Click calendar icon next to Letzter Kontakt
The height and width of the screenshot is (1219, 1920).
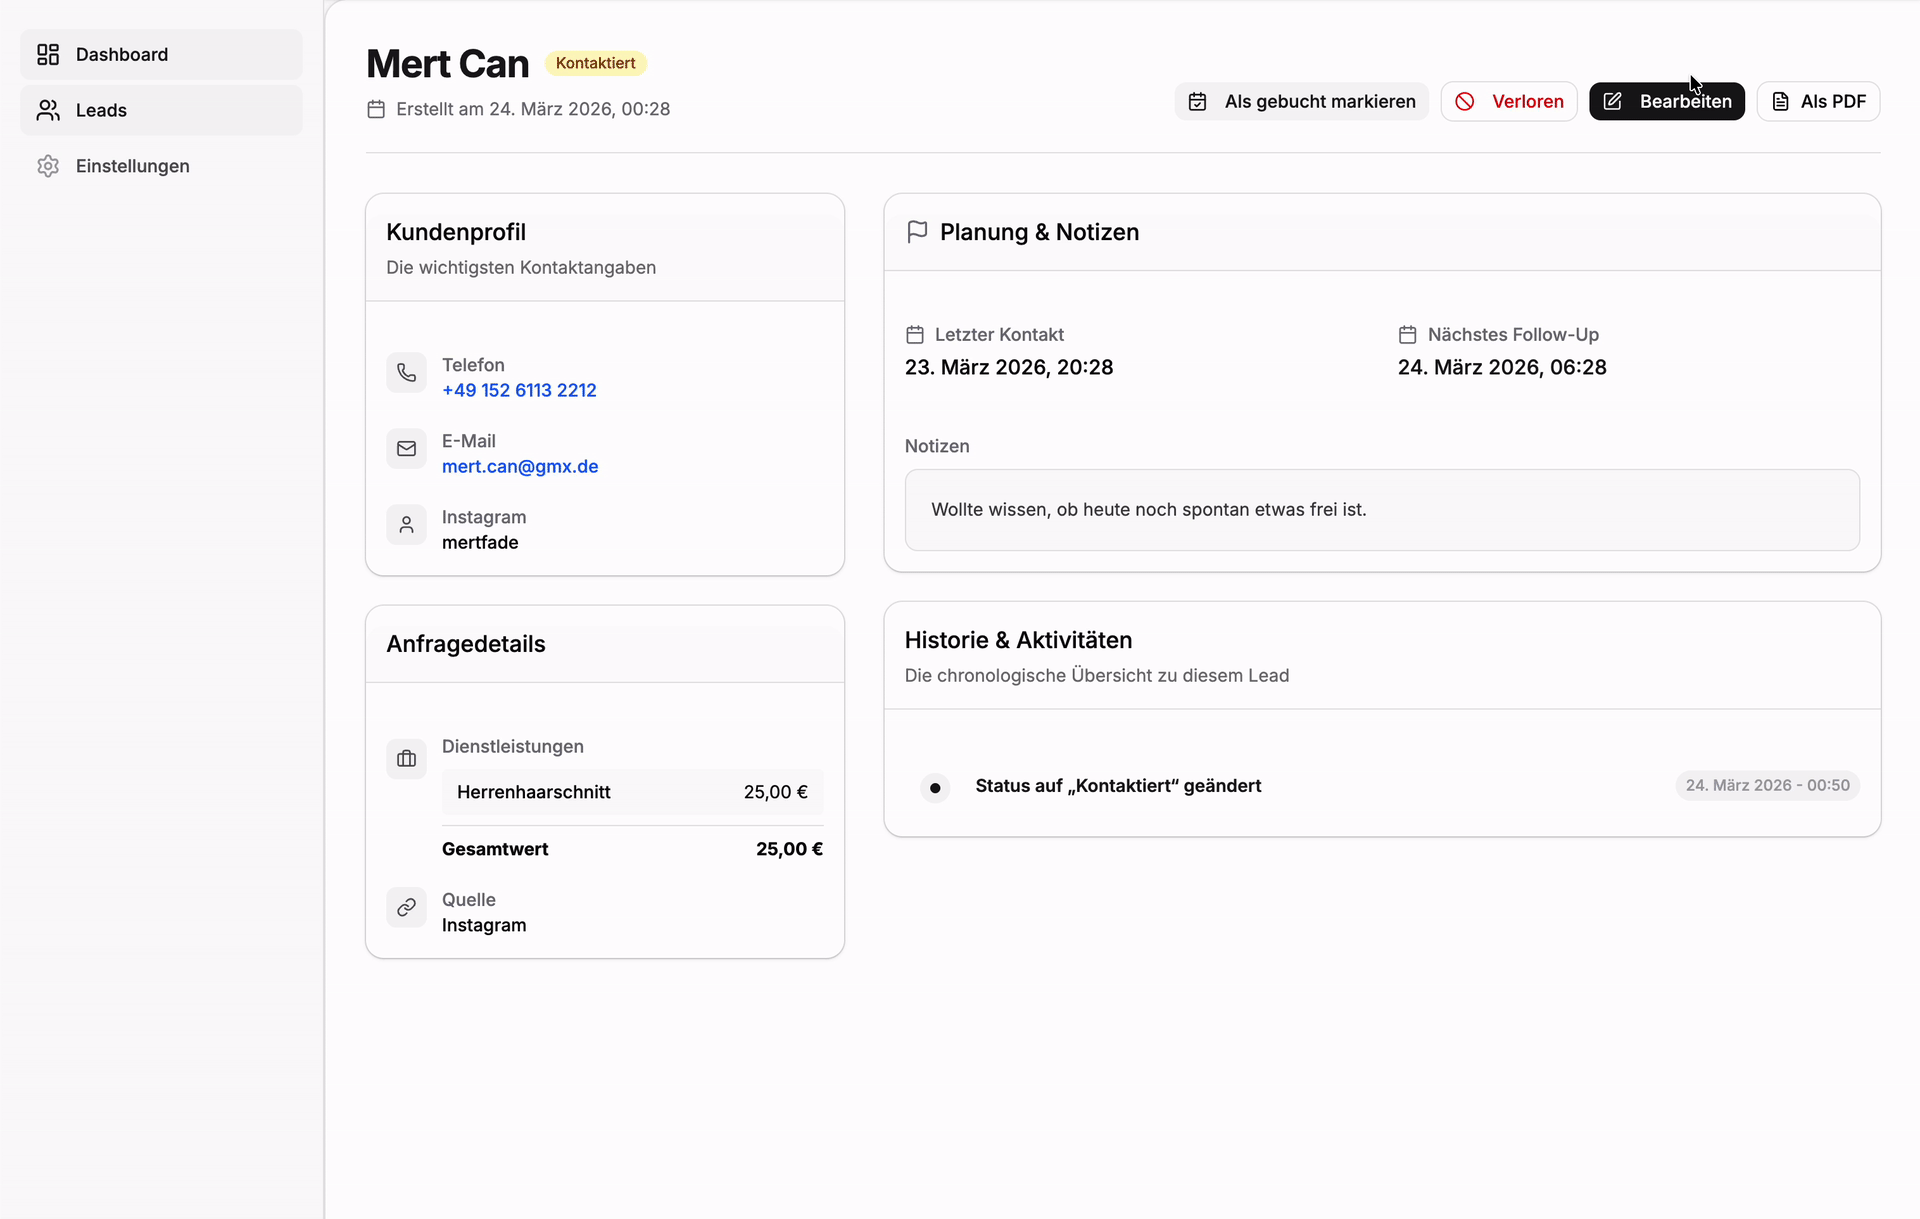pyautogui.click(x=914, y=335)
